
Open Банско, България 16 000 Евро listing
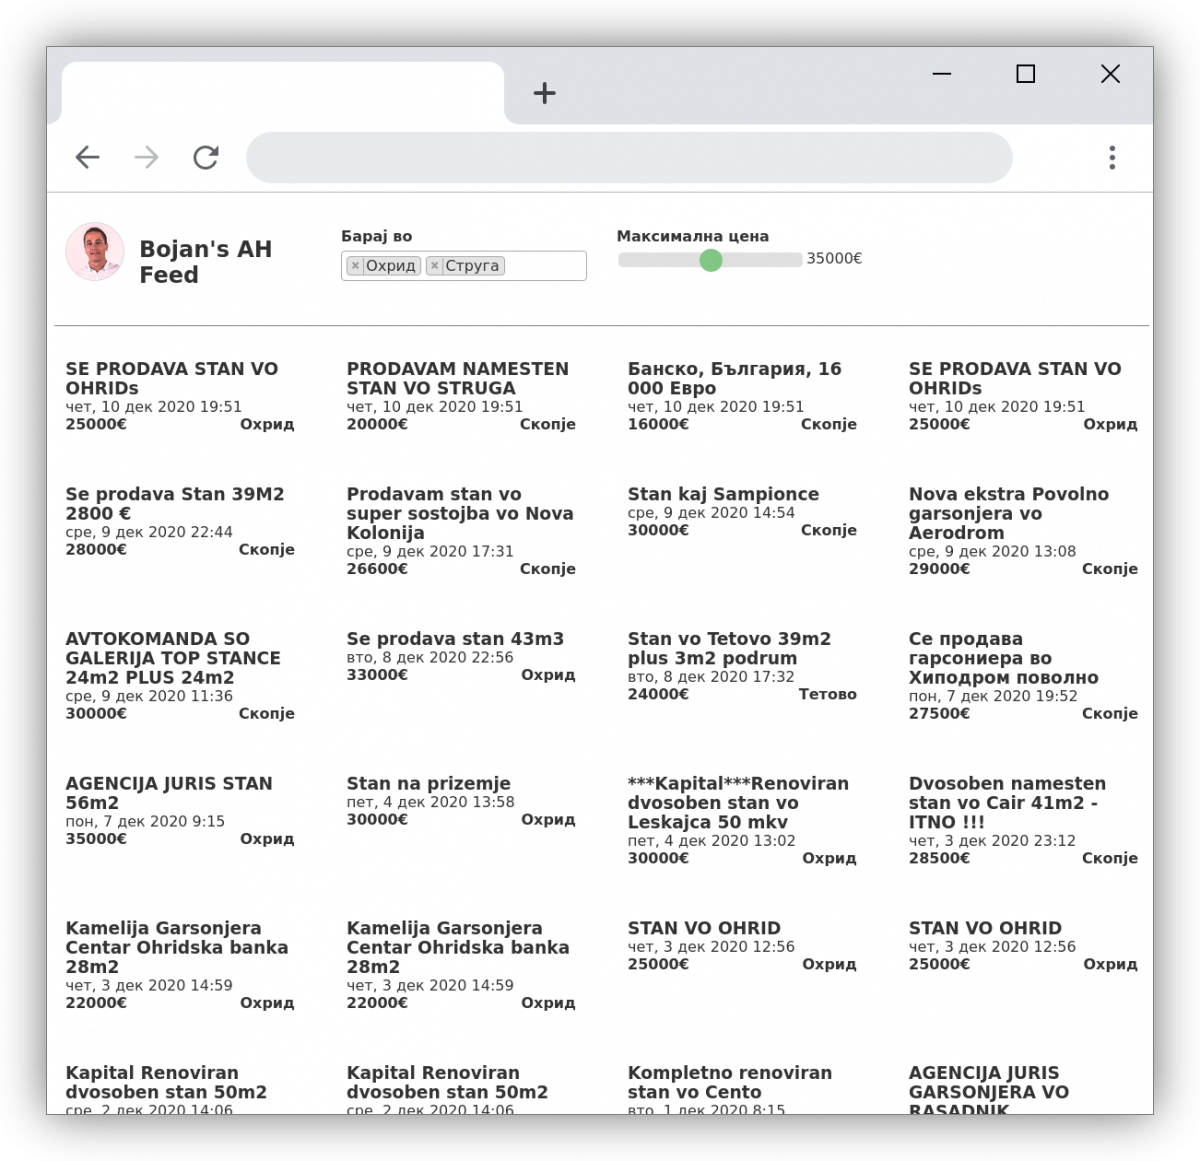[734, 378]
